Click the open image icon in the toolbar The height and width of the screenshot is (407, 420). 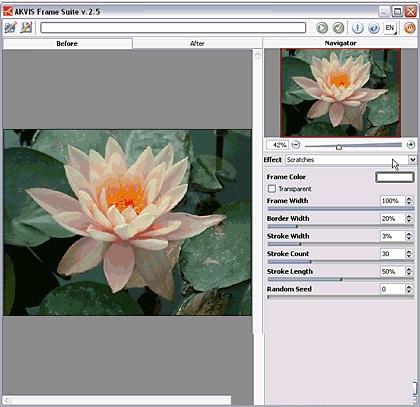point(10,27)
